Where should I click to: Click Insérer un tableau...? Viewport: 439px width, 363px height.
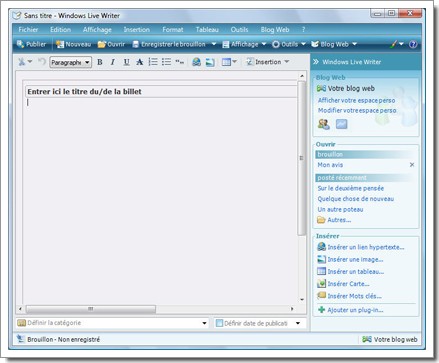tap(351, 272)
